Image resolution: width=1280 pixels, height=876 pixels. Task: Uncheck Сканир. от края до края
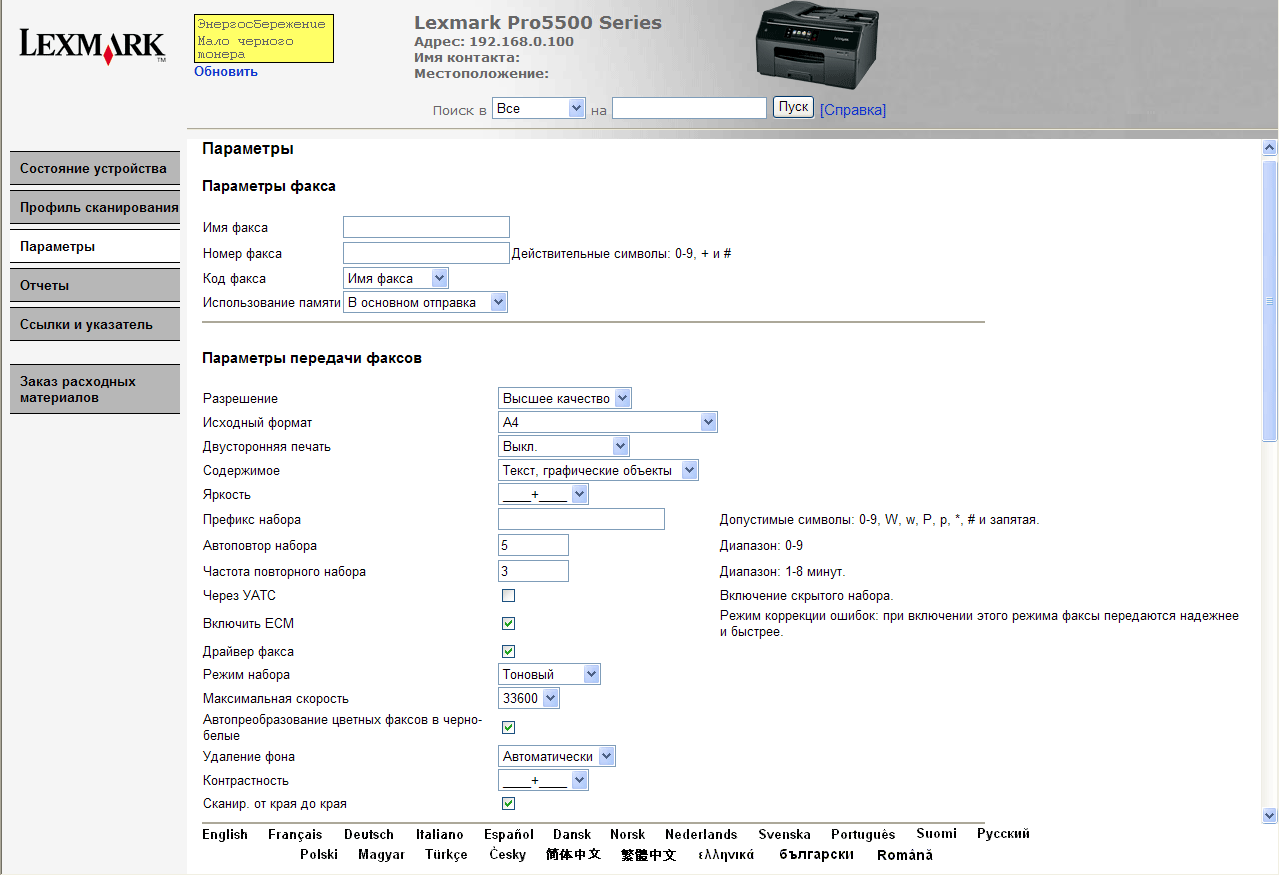pyautogui.click(x=508, y=804)
